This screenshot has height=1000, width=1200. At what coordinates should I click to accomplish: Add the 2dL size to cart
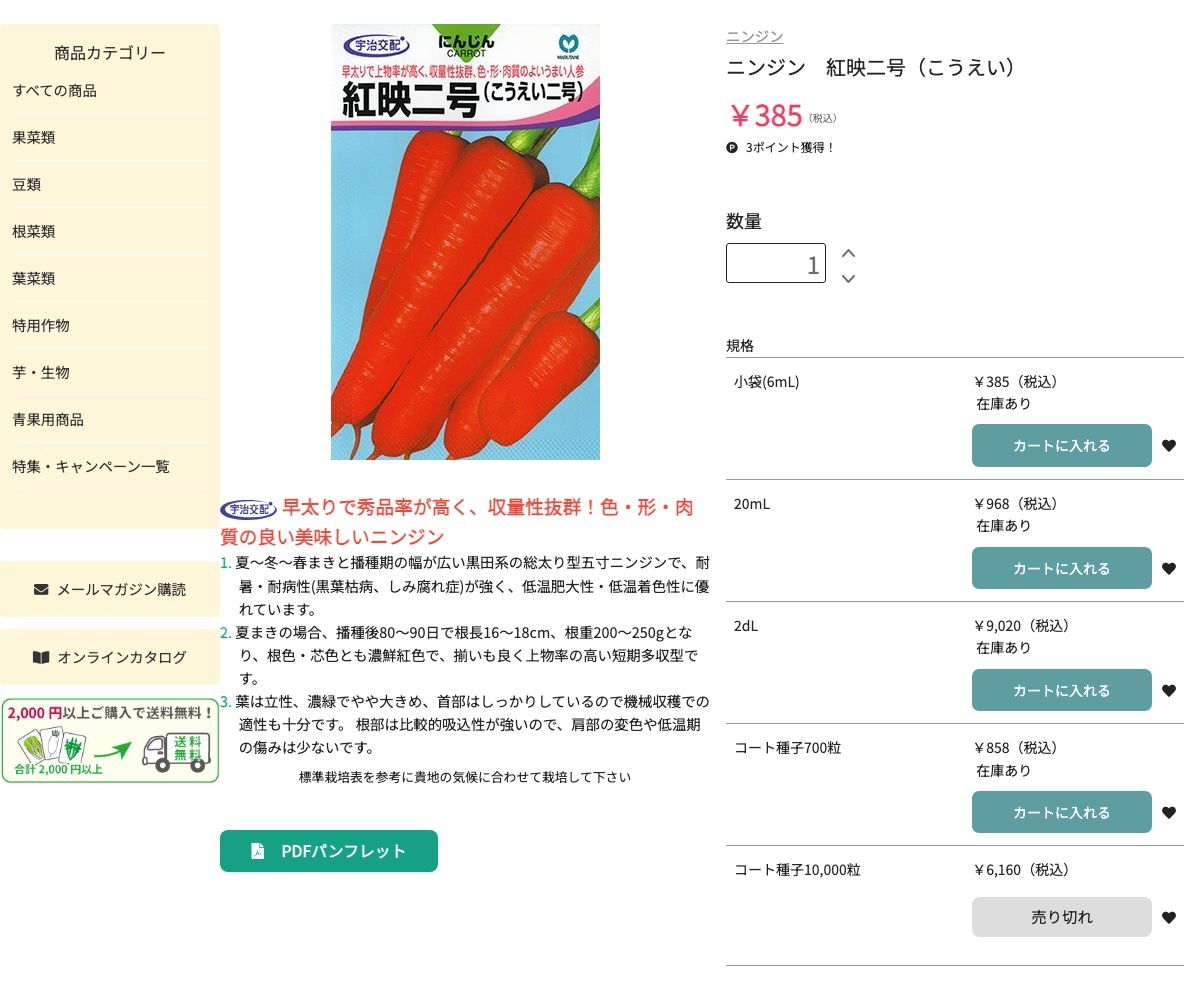1061,691
